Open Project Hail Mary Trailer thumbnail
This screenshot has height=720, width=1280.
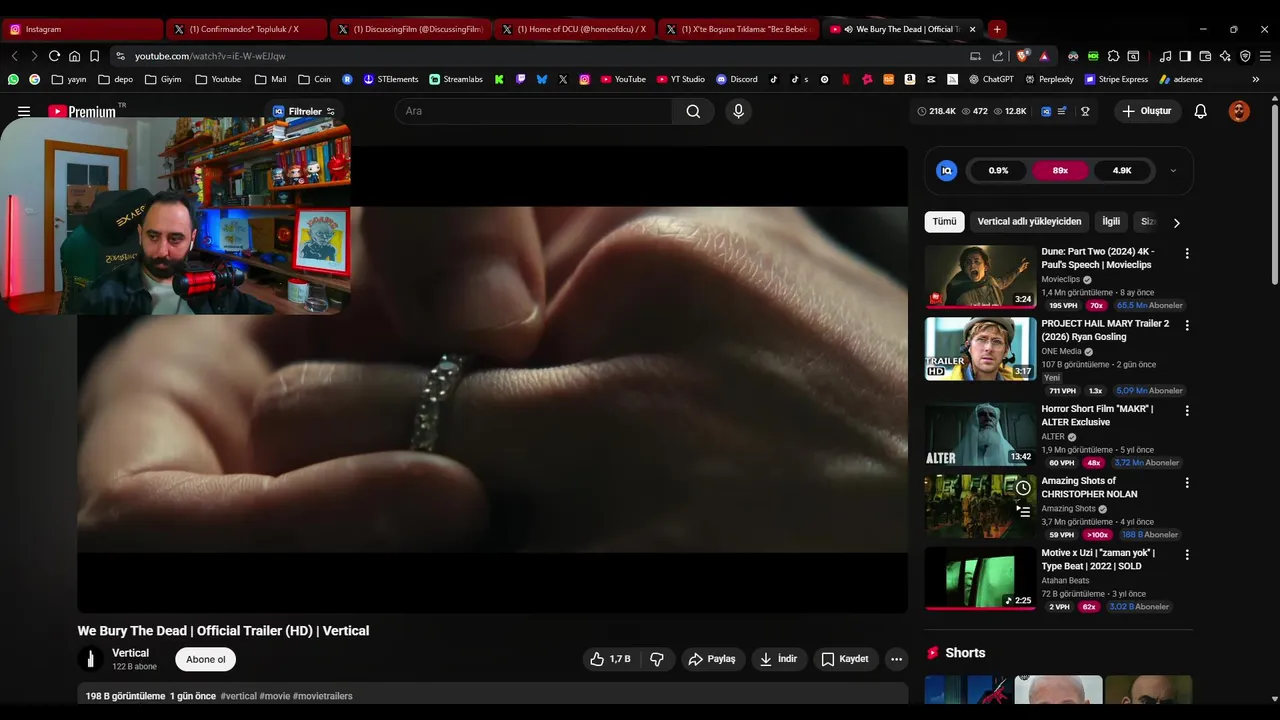(980, 349)
